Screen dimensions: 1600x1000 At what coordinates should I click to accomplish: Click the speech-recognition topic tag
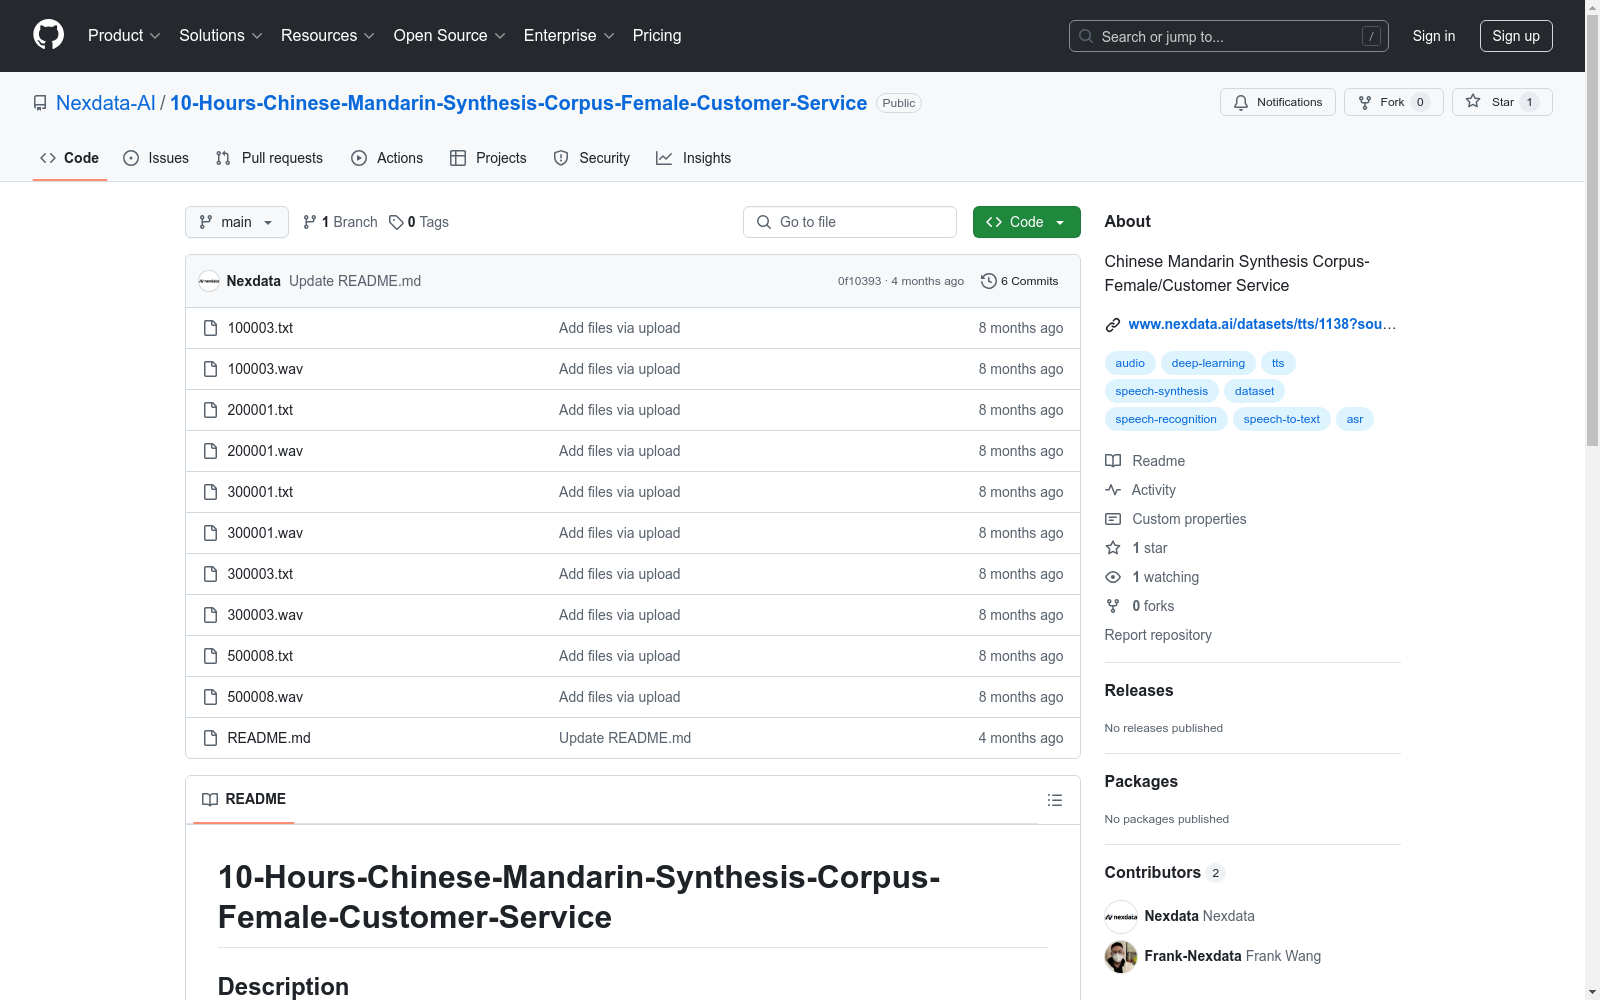pyautogui.click(x=1166, y=419)
